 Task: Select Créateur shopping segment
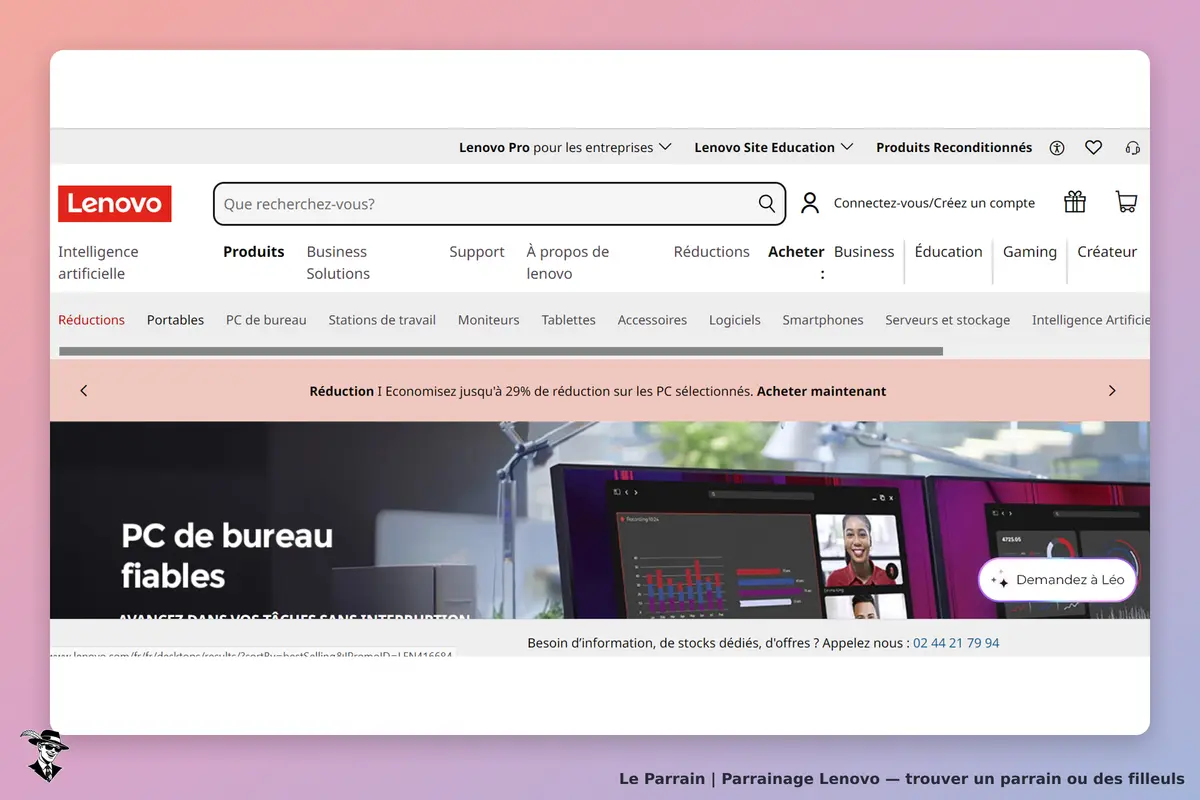[1107, 252]
